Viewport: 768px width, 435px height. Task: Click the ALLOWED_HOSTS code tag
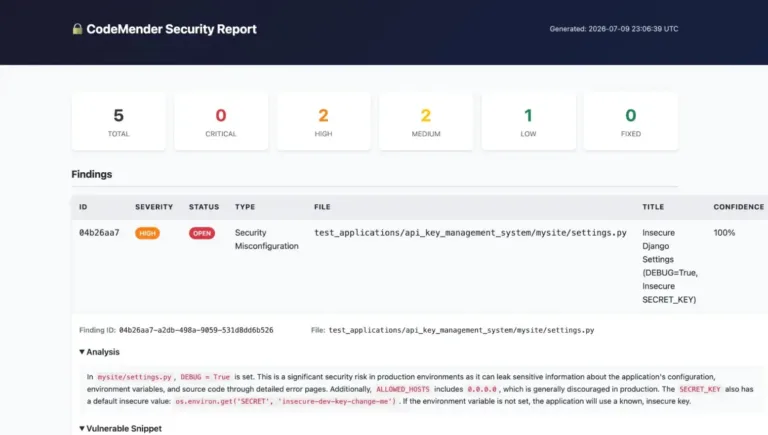[x=403, y=389]
